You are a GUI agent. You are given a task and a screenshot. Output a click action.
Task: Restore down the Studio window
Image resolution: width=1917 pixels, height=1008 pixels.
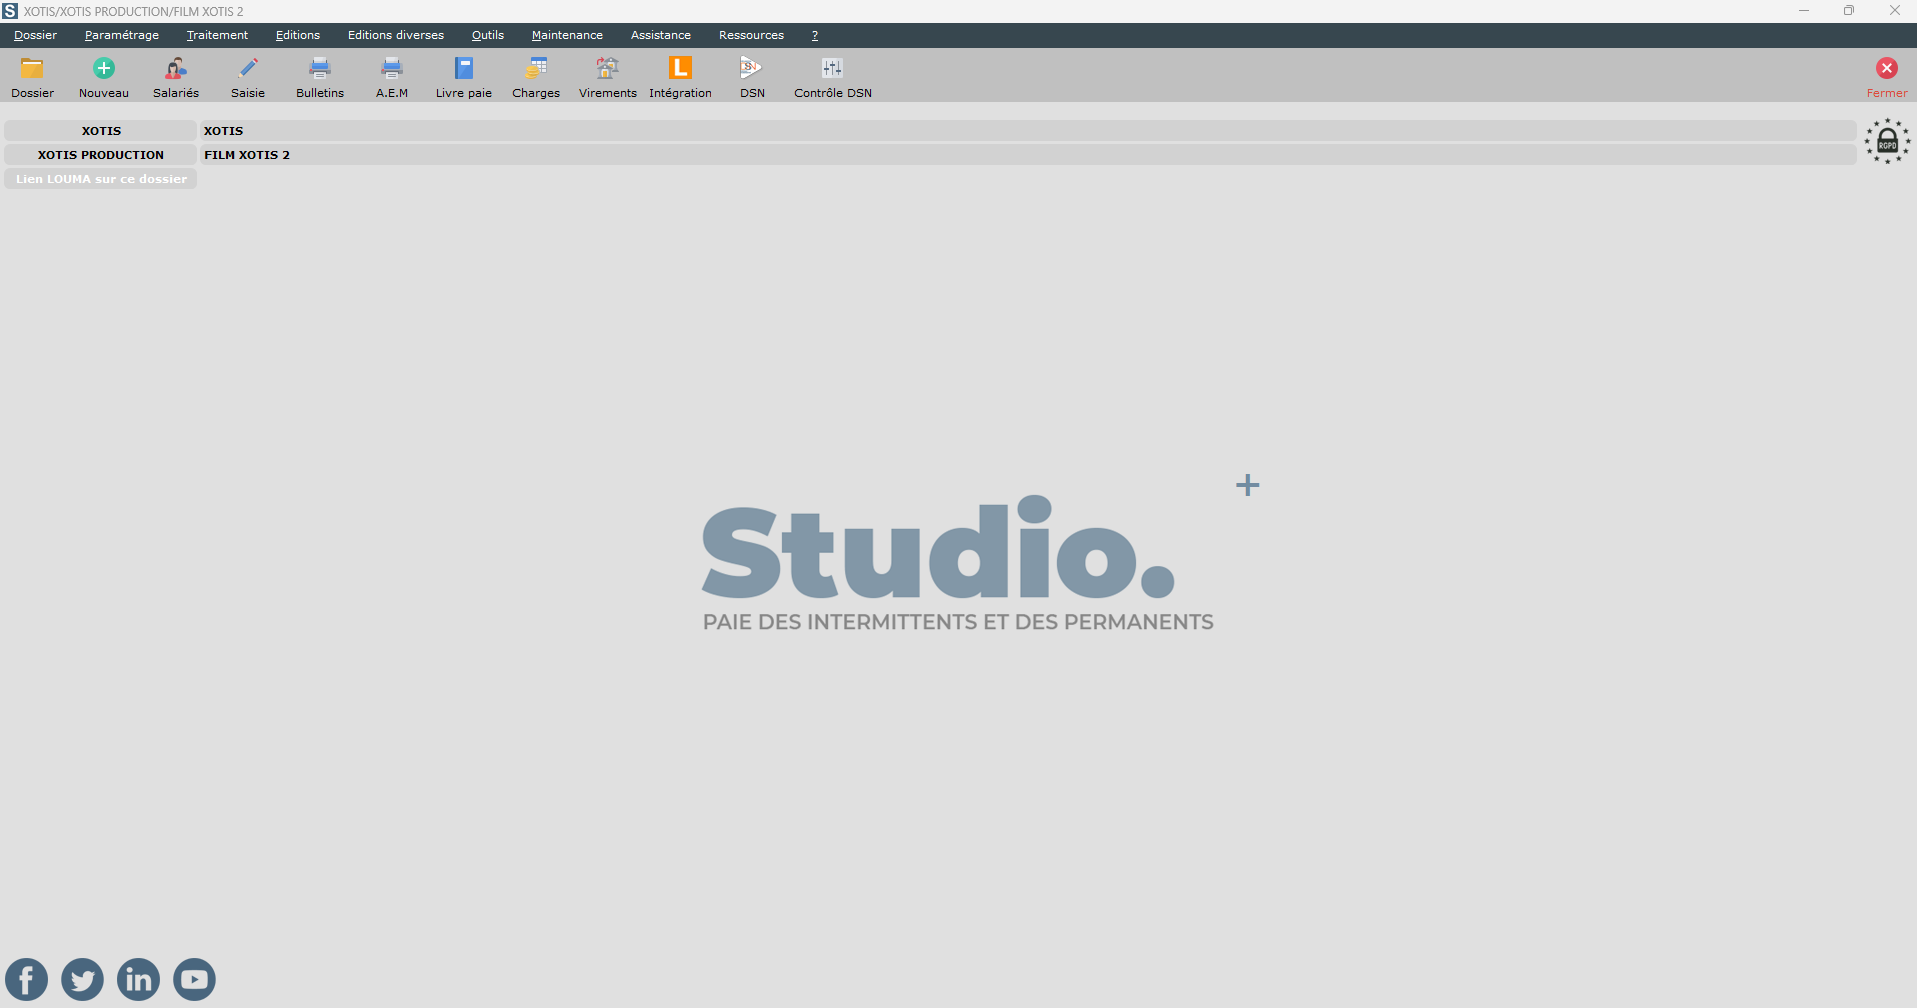pos(1849,11)
